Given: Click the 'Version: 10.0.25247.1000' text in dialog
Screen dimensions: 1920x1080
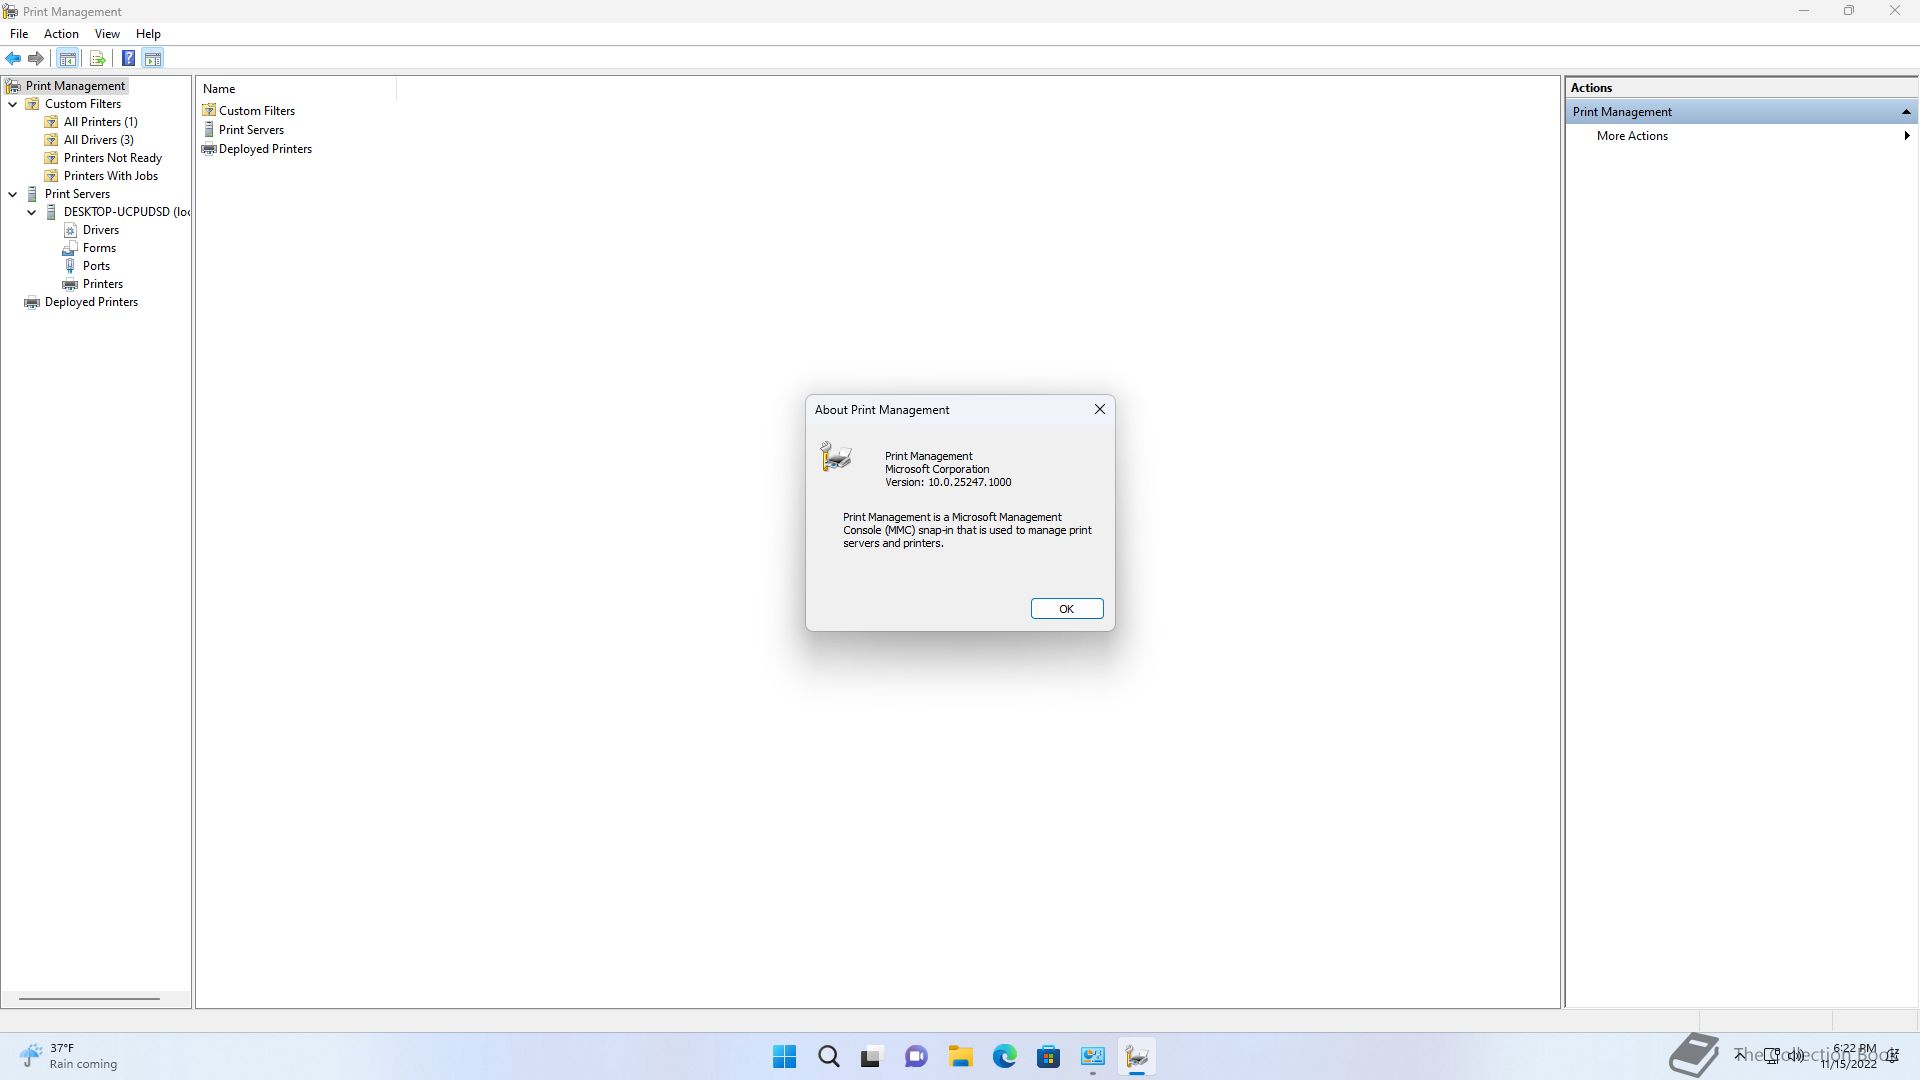Looking at the screenshot, I should (x=948, y=482).
